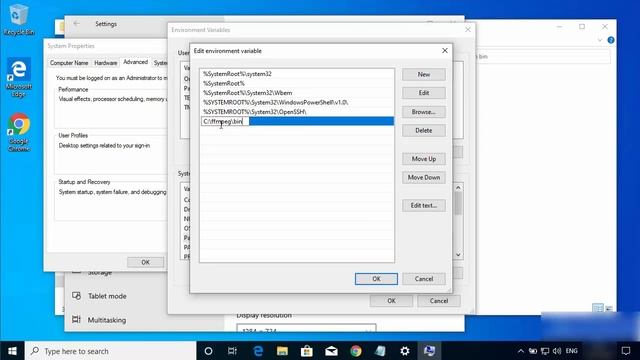Click OK in System Properties
The image size is (640, 360).
[x=145, y=262]
